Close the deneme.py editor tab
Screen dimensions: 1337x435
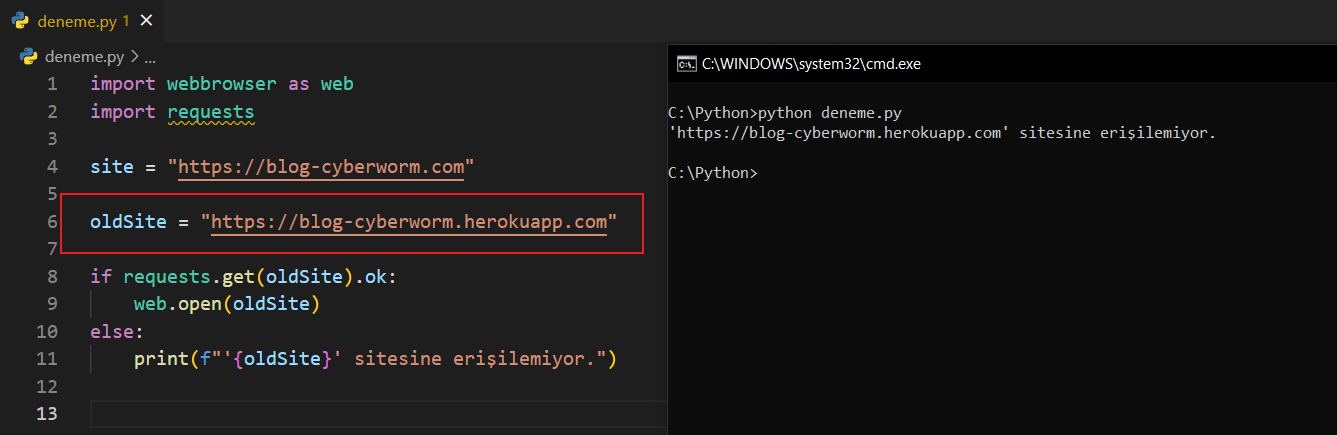point(147,20)
